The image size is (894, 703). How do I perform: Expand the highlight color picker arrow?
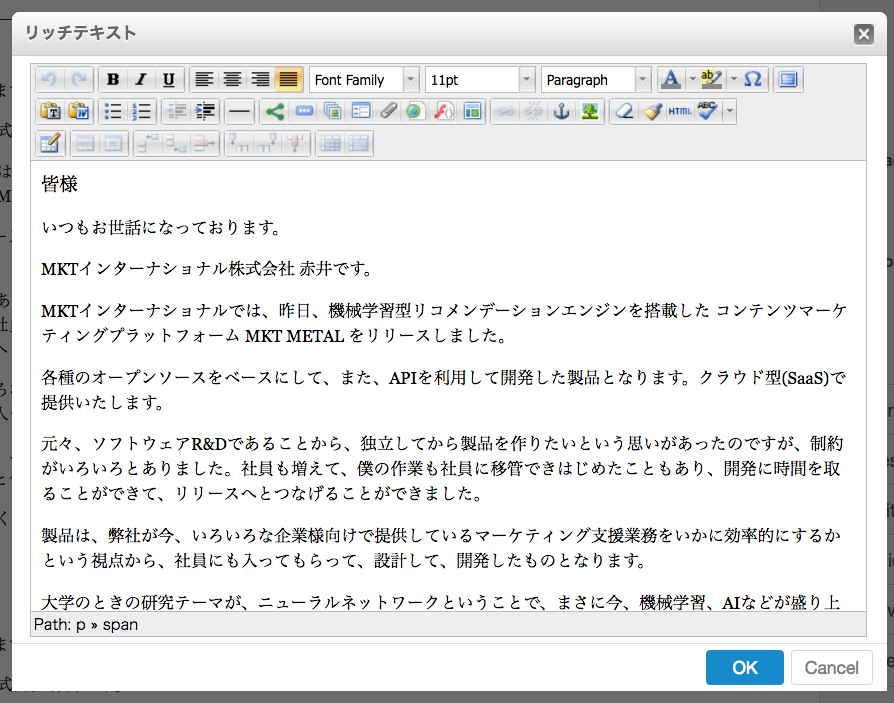point(734,80)
